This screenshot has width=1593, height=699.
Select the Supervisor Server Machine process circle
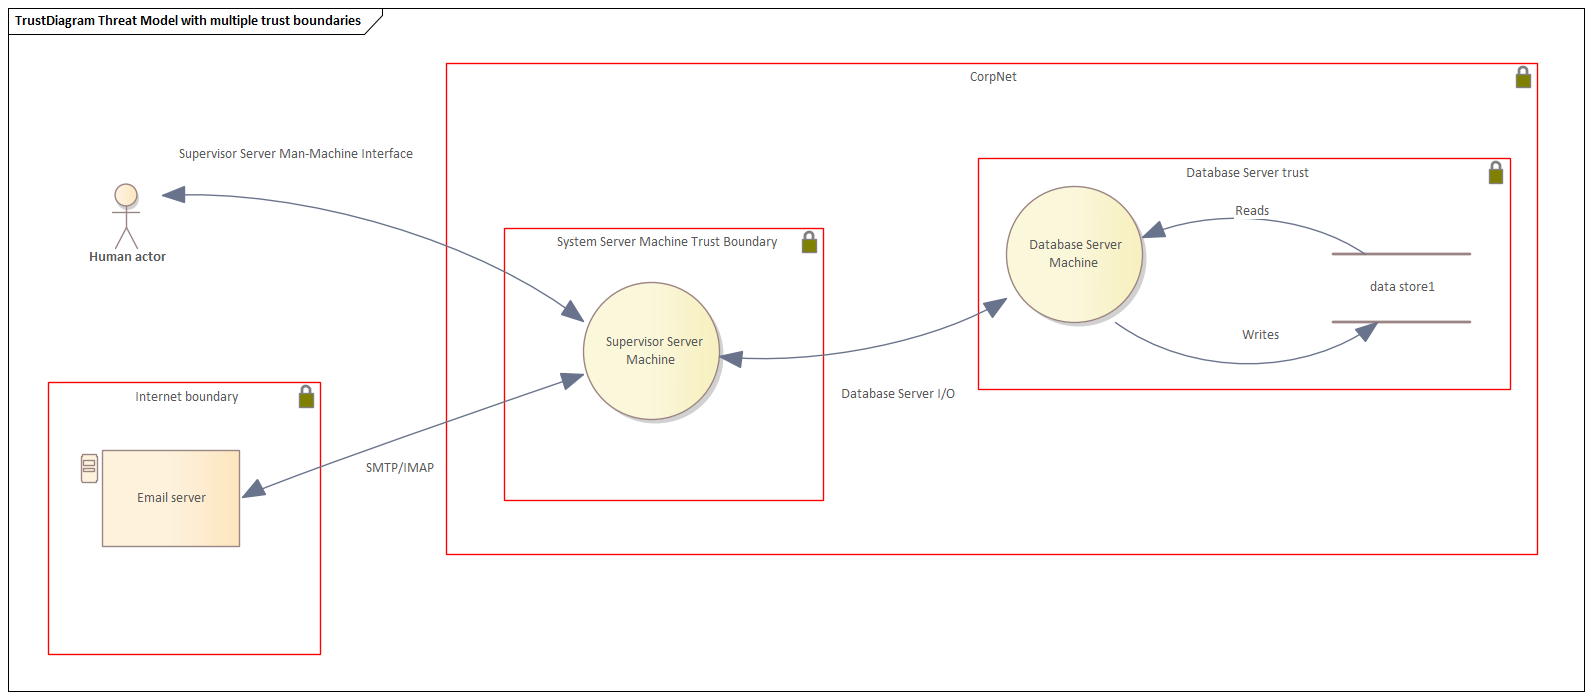(651, 351)
